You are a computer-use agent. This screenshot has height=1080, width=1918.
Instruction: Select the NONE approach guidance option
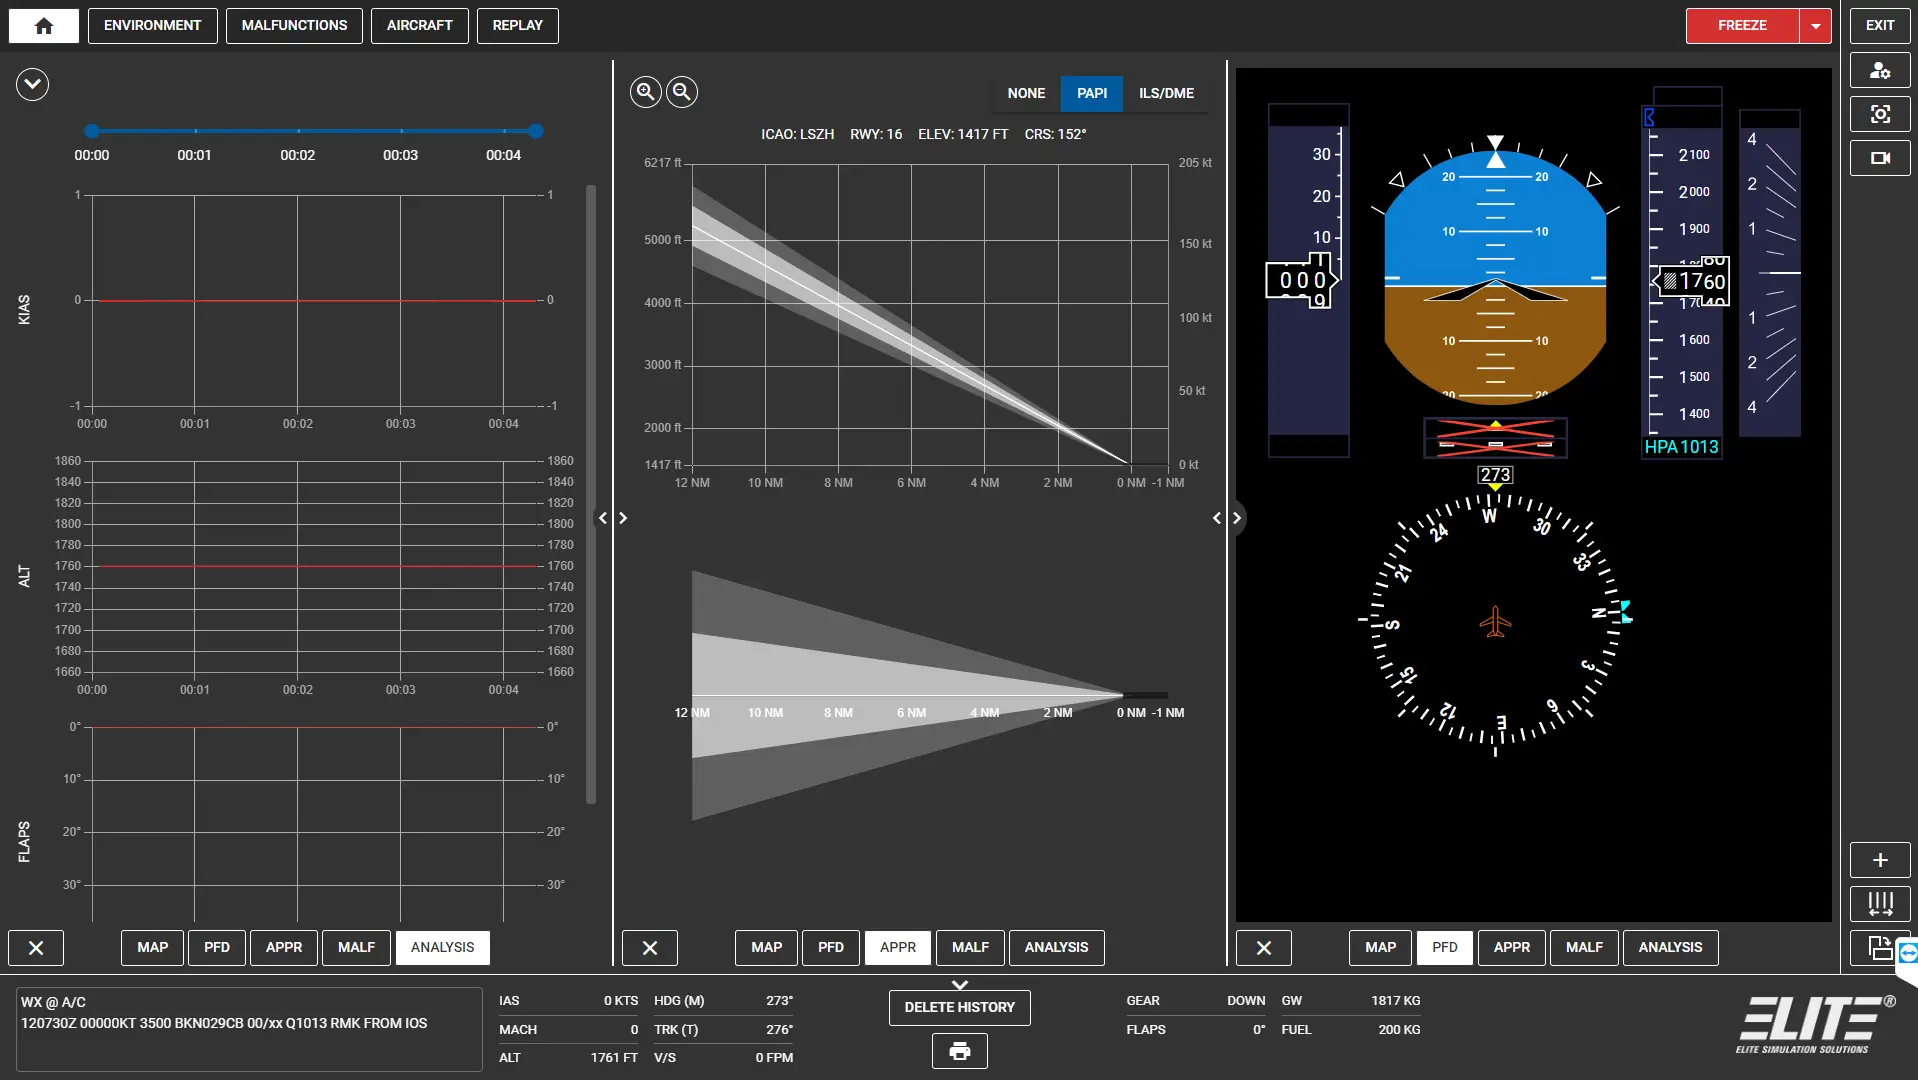pyautogui.click(x=1026, y=93)
